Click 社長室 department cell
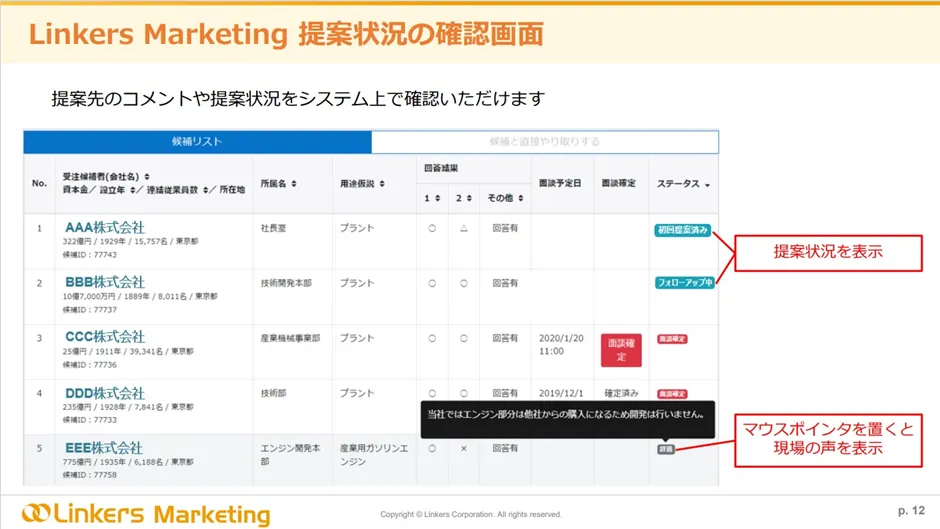The height and width of the screenshot is (529, 940). [x=273, y=228]
